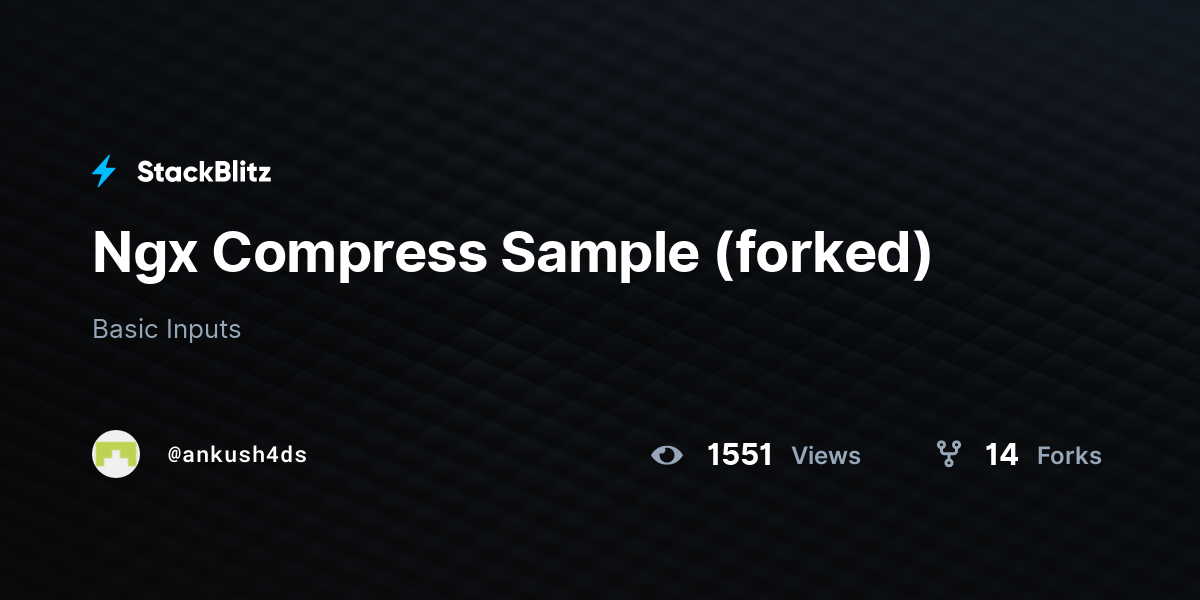Click the fork branch icon beside 14
Image resolution: width=1200 pixels, height=600 pixels.
(x=948, y=455)
